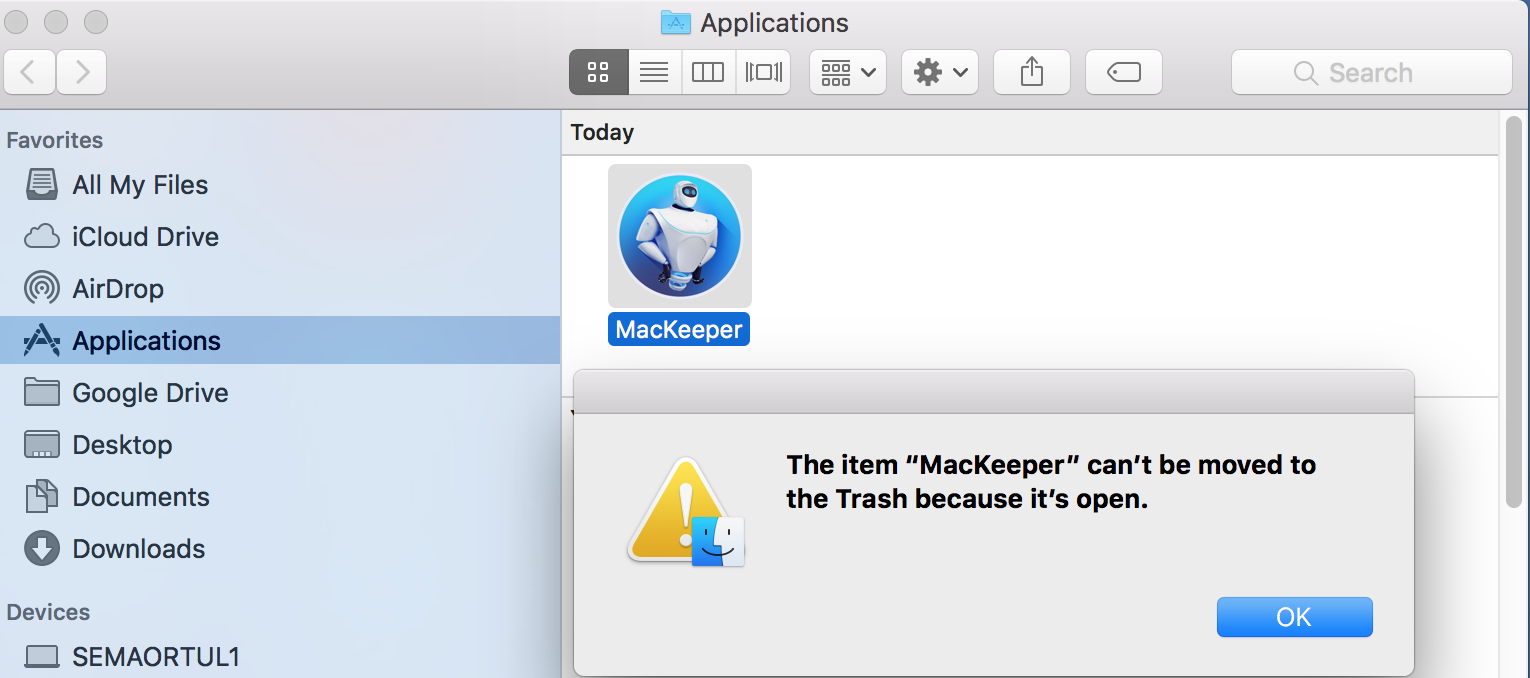The image size is (1530, 678).
Task: Click the Today group header
Action: tap(602, 132)
